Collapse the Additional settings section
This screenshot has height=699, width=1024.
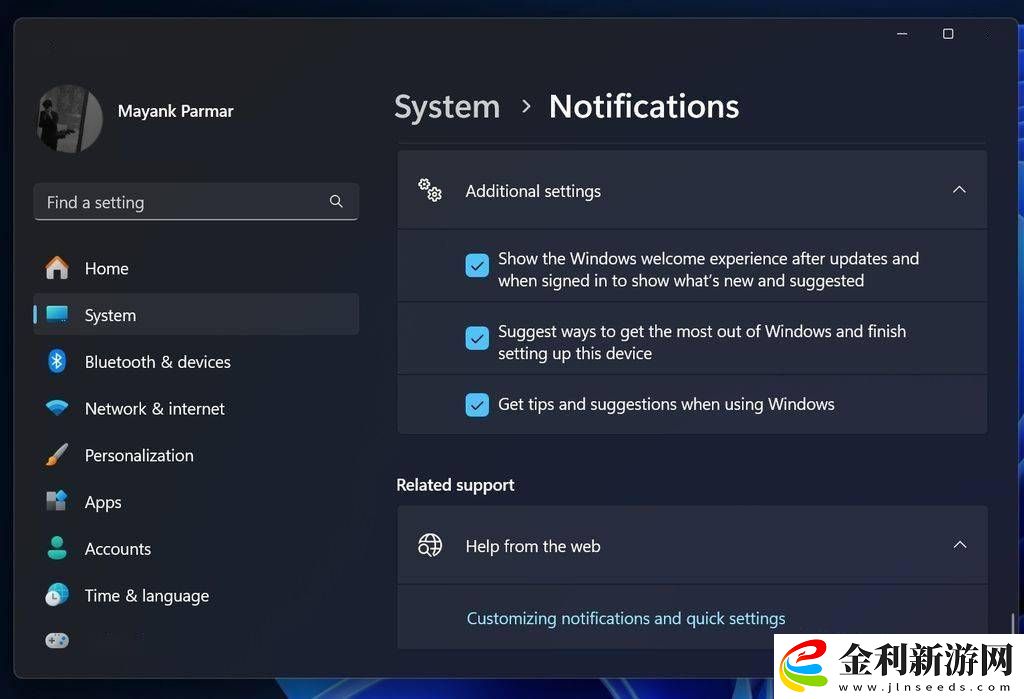tap(959, 189)
